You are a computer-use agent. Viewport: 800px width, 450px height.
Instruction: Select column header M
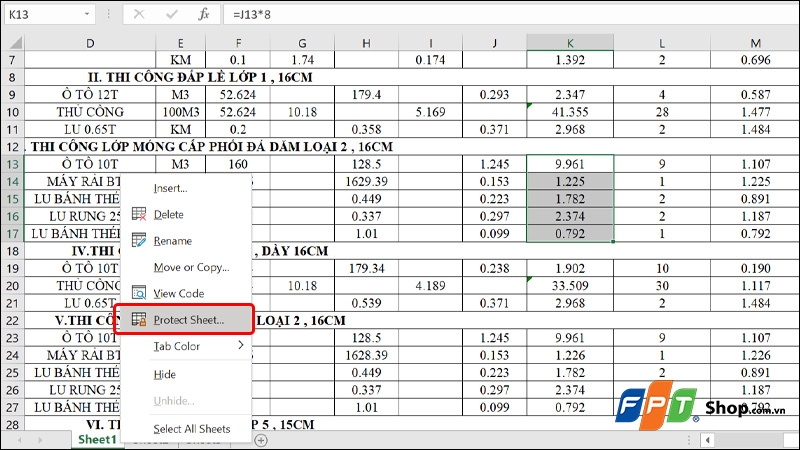(755, 43)
